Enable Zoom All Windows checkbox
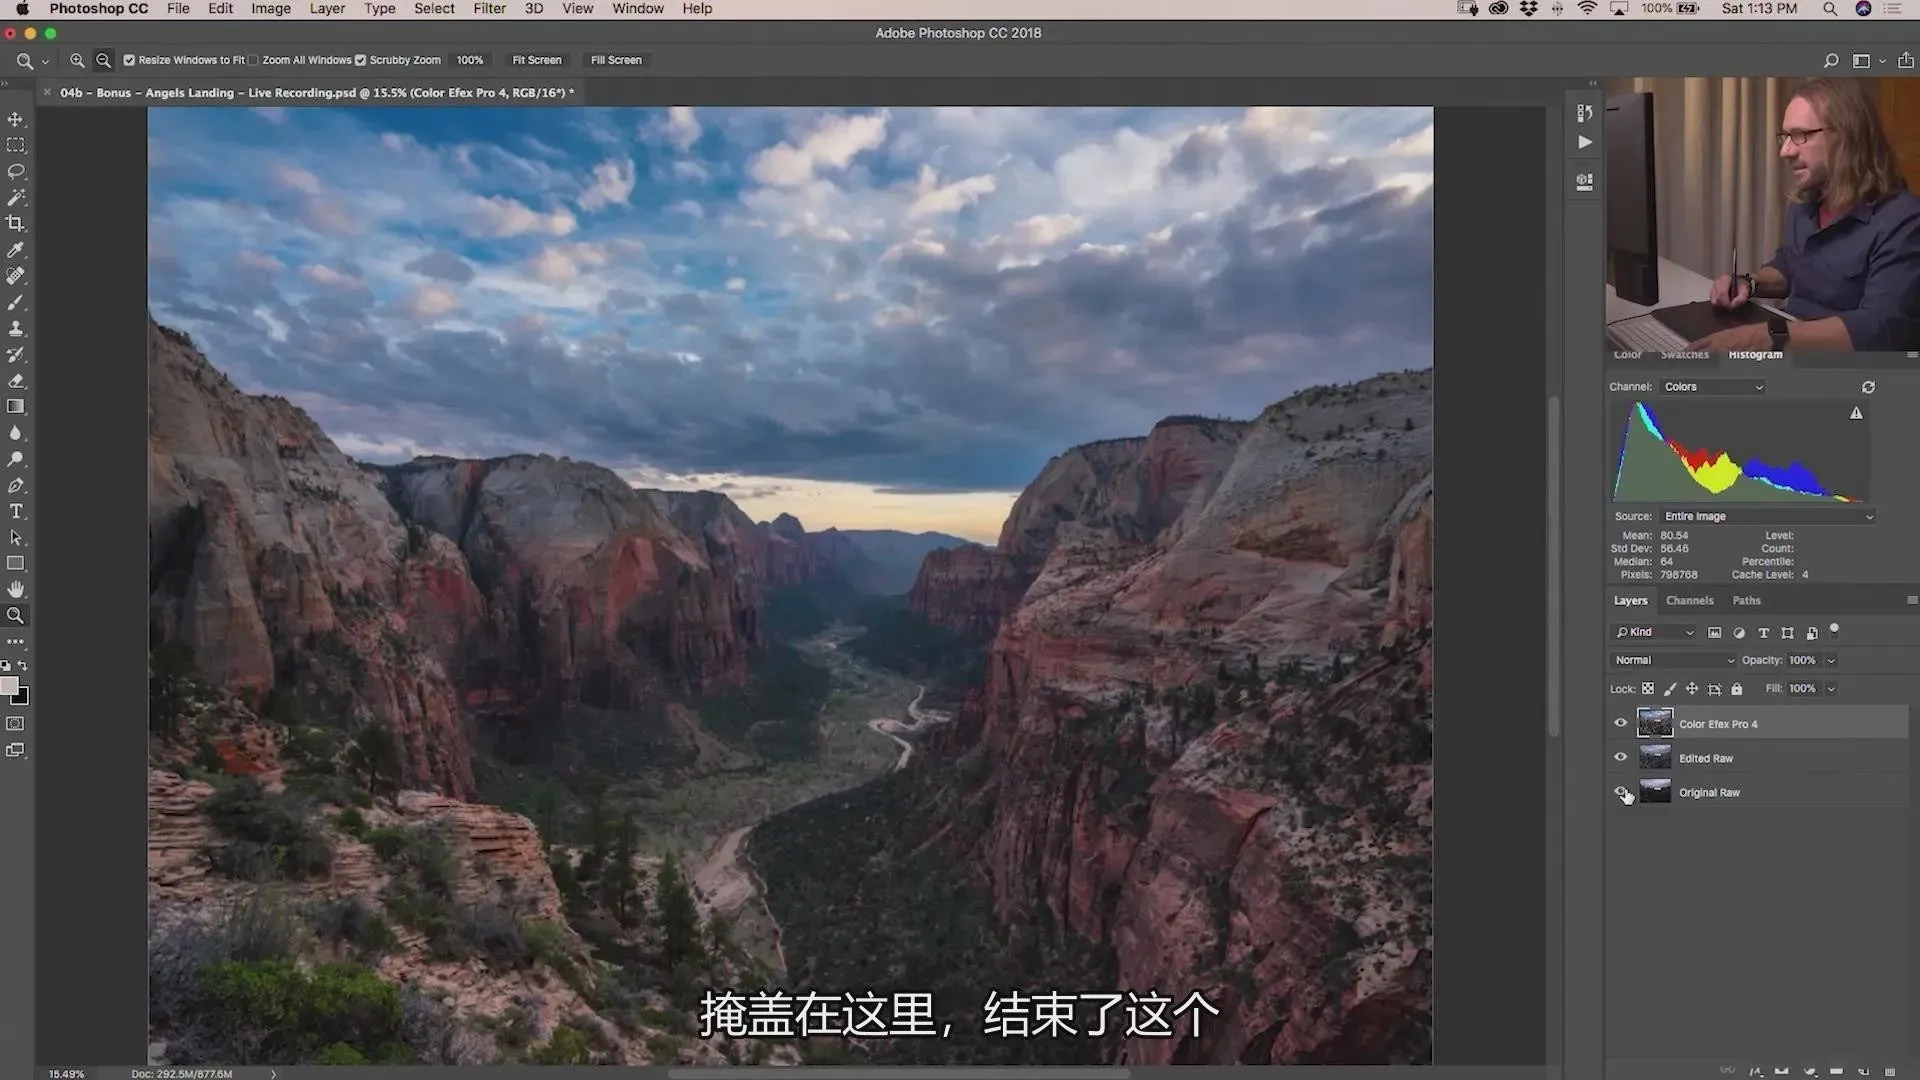This screenshot has width=1920, height=1080. [x=254, y=60]
